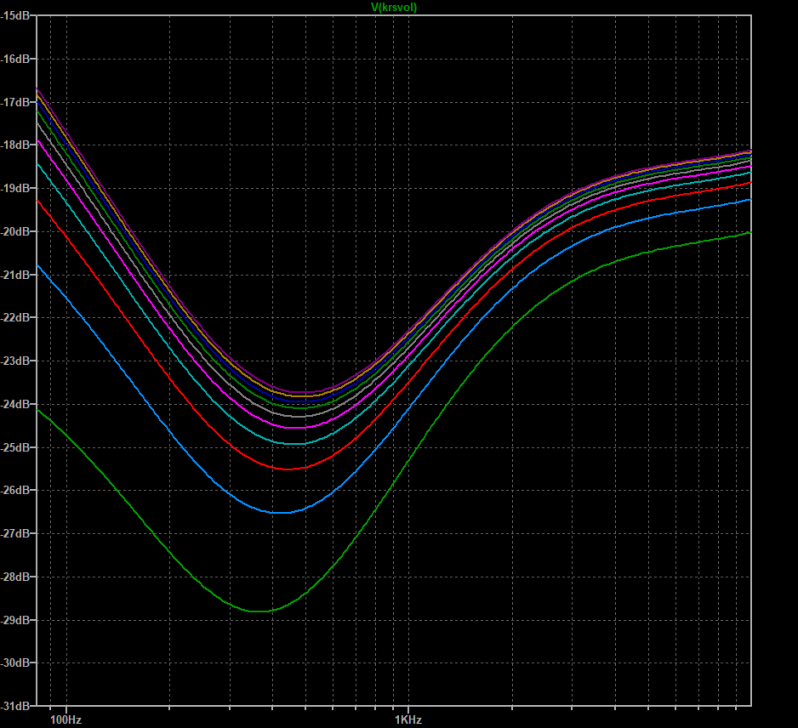Click the -18dB vertical axis label

19,145
